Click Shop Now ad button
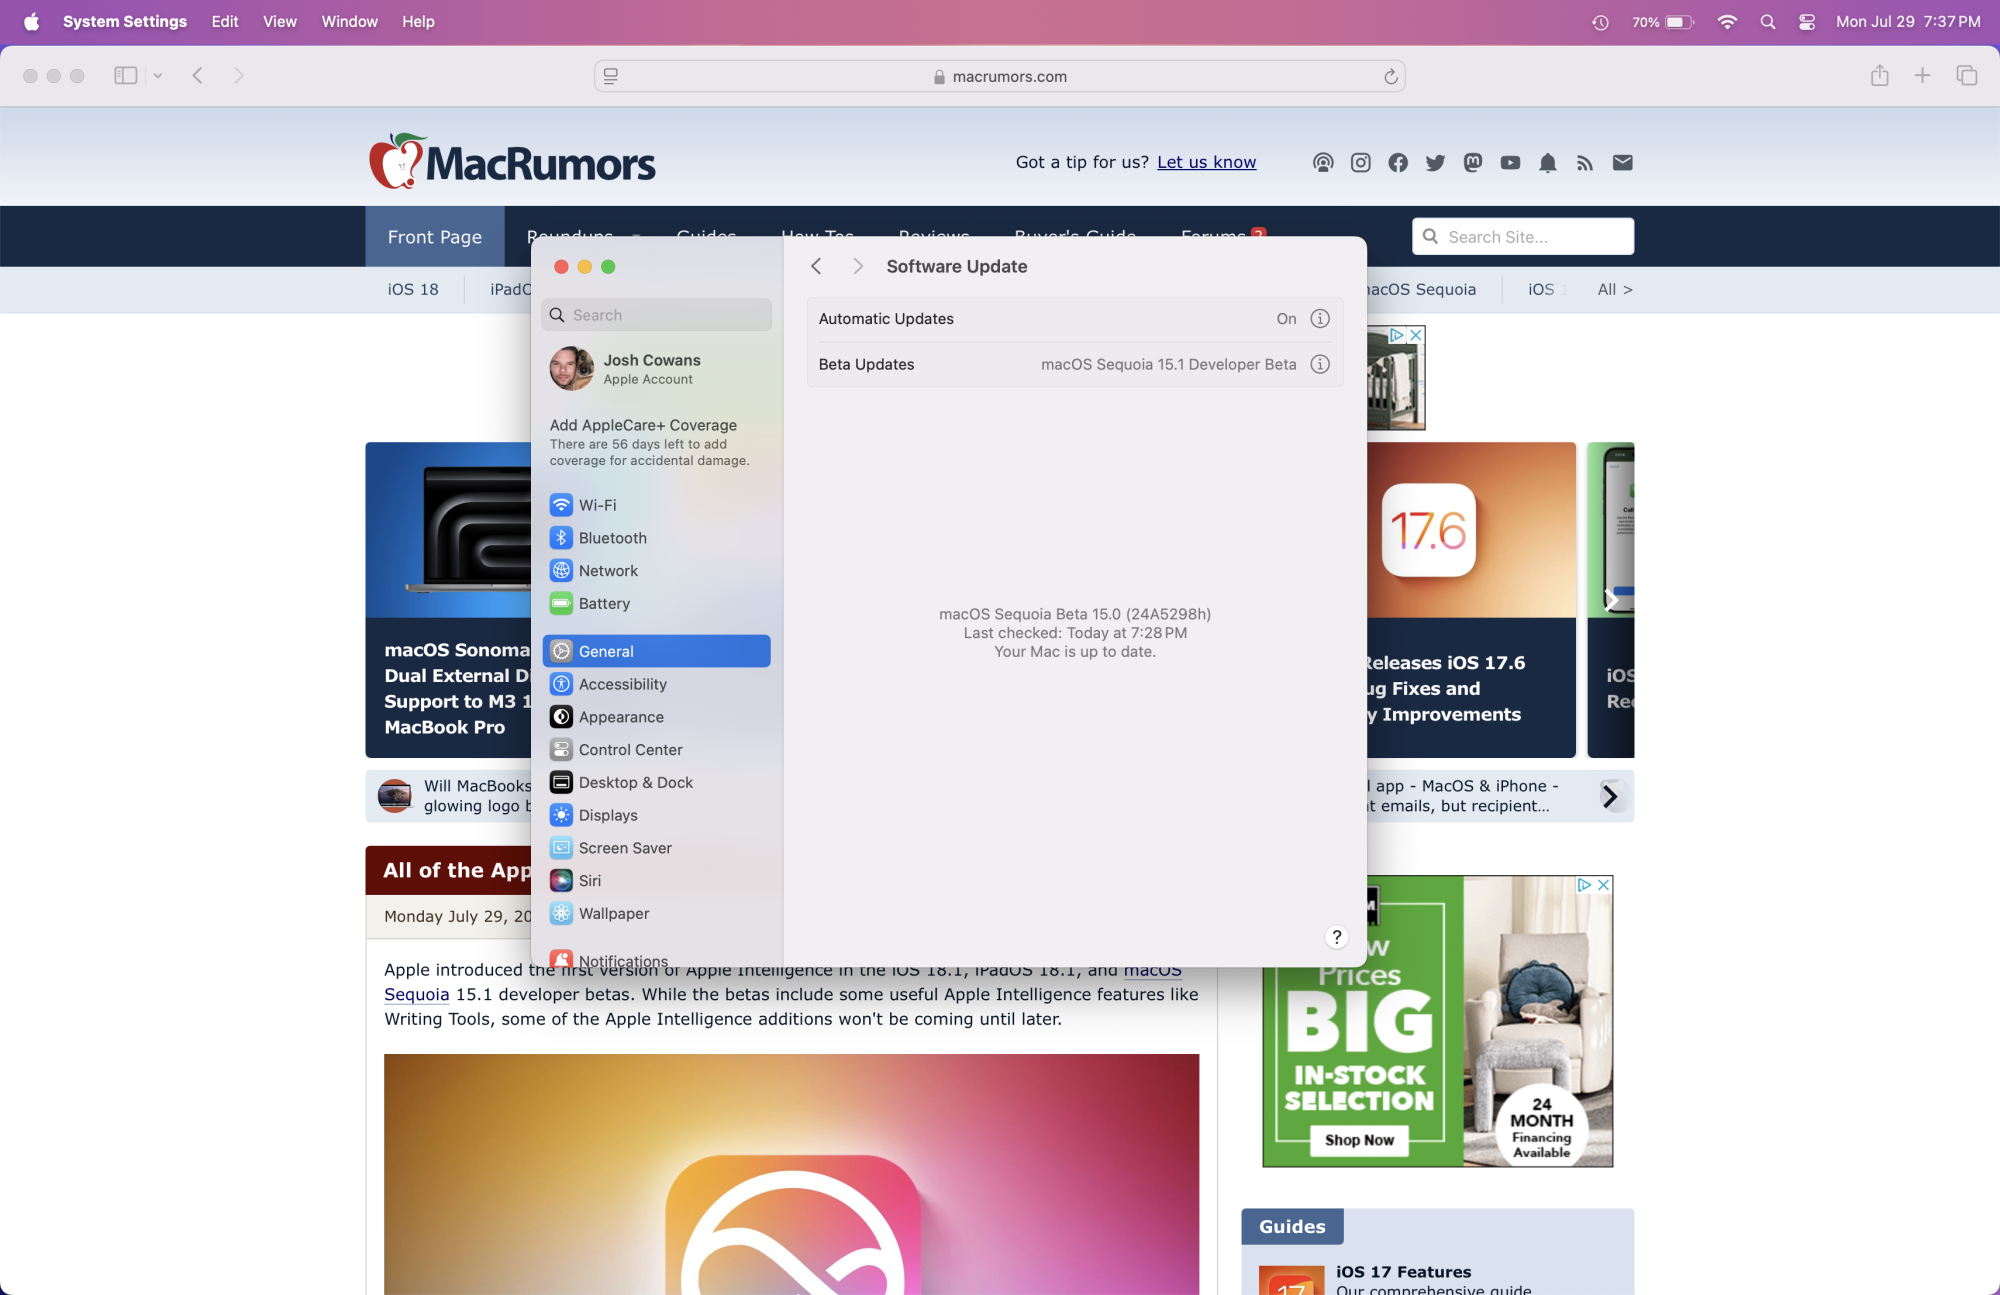2000x1295 pixels. pyautogui.click(x=1359, y=1140)
